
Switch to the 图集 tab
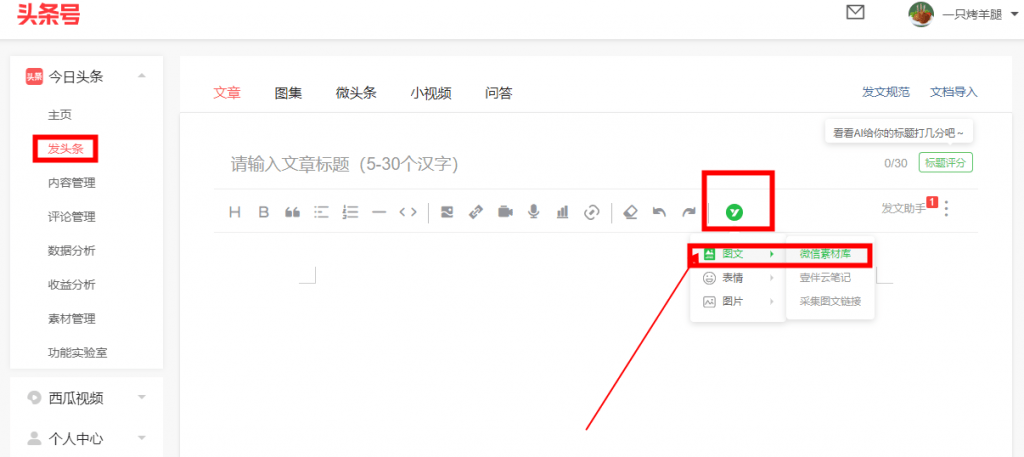coord(288,93)
